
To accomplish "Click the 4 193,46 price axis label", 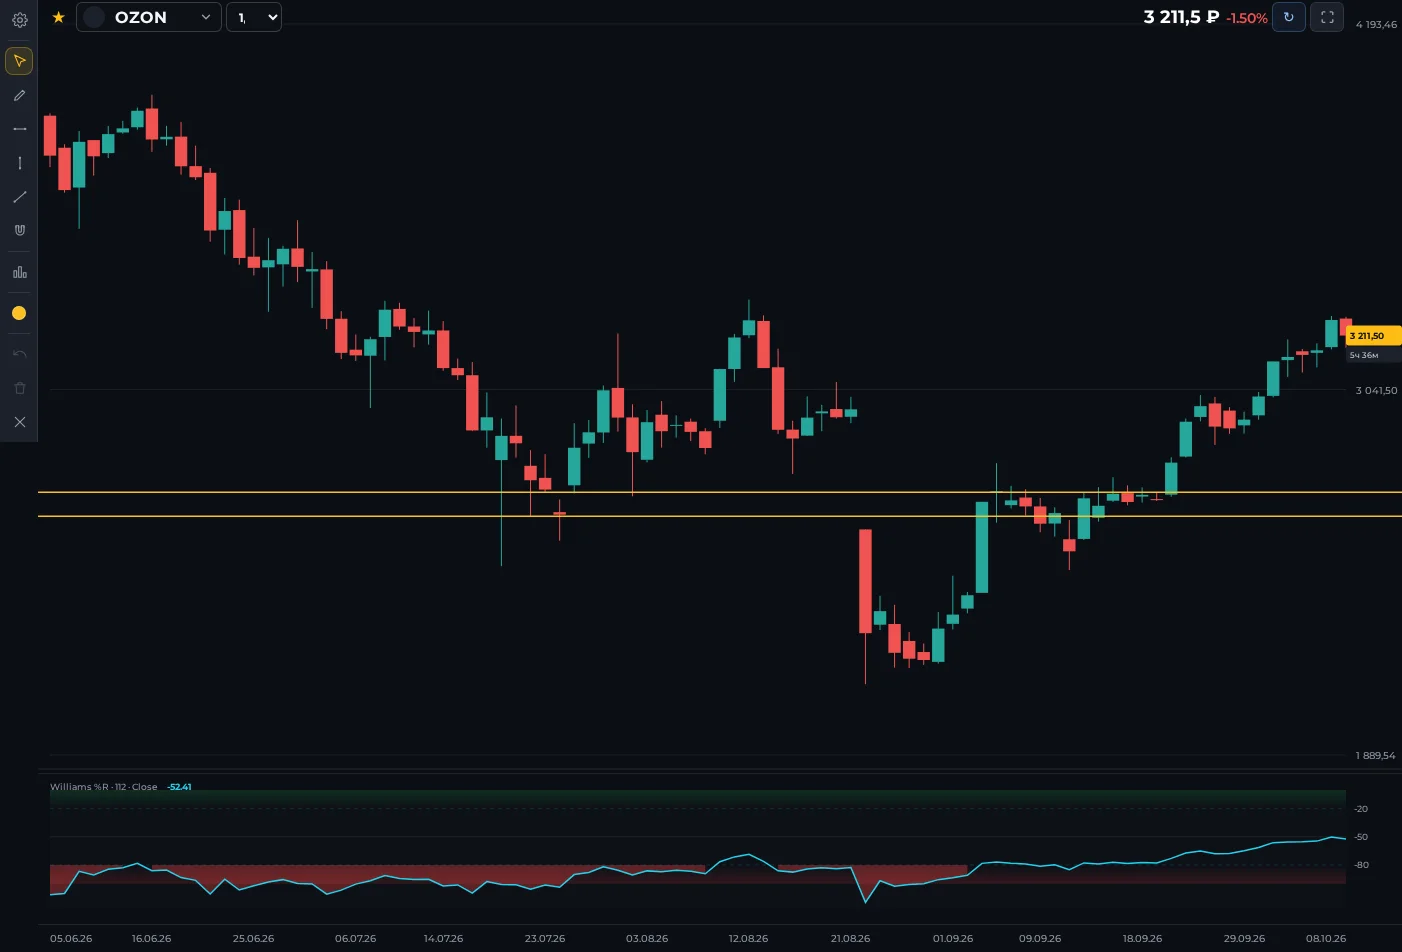I will pyautogui.click(x=1376, y=24).
